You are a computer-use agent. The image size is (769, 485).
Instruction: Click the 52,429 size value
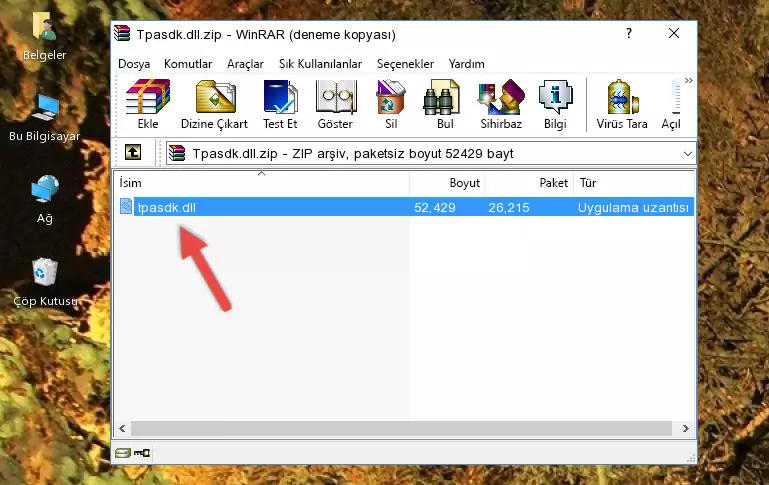click(x=435, y=207)
